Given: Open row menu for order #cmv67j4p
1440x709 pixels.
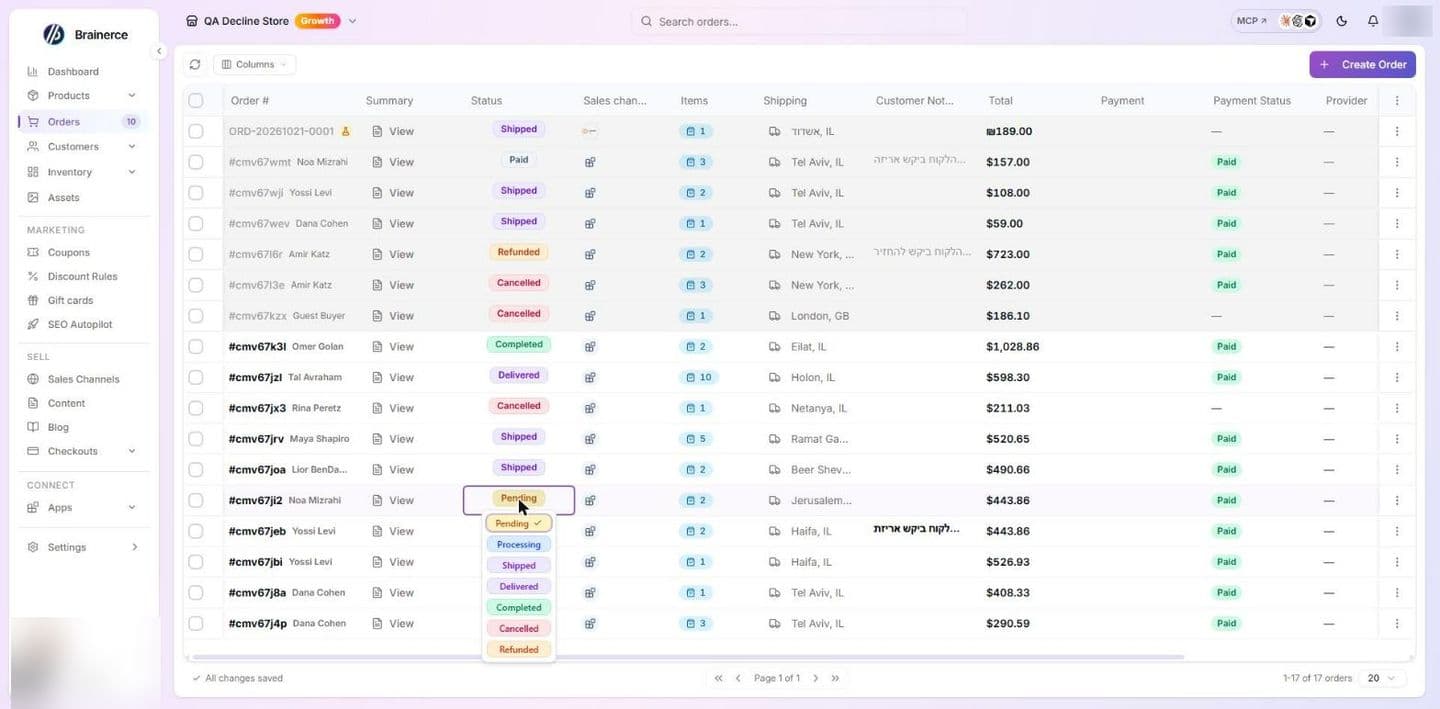Looking at the screenshot, I should 1397,624.
